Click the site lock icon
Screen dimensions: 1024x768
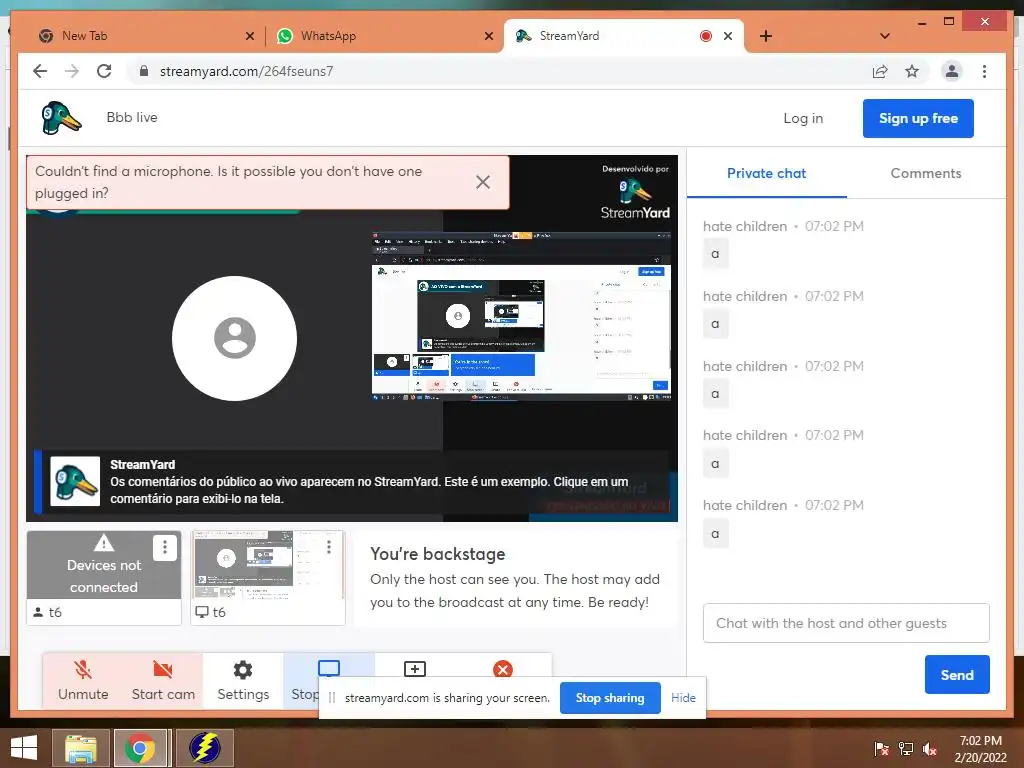144,71
